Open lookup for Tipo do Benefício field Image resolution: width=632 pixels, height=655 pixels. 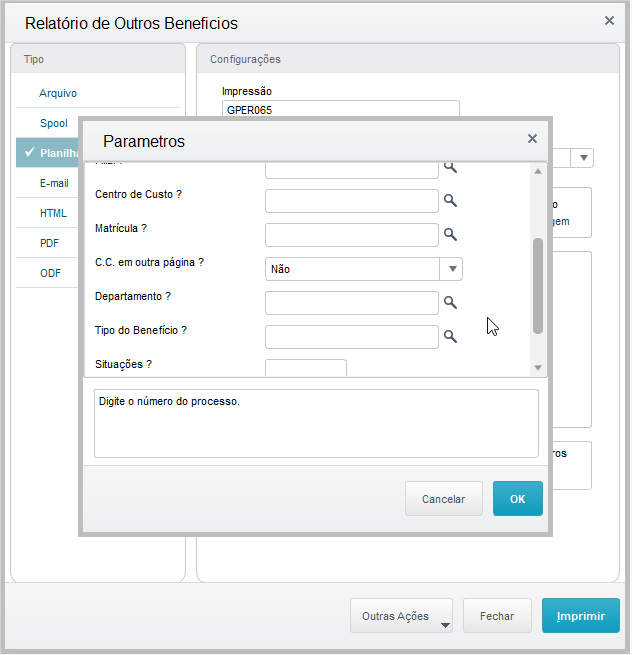(x=450, y=336)
